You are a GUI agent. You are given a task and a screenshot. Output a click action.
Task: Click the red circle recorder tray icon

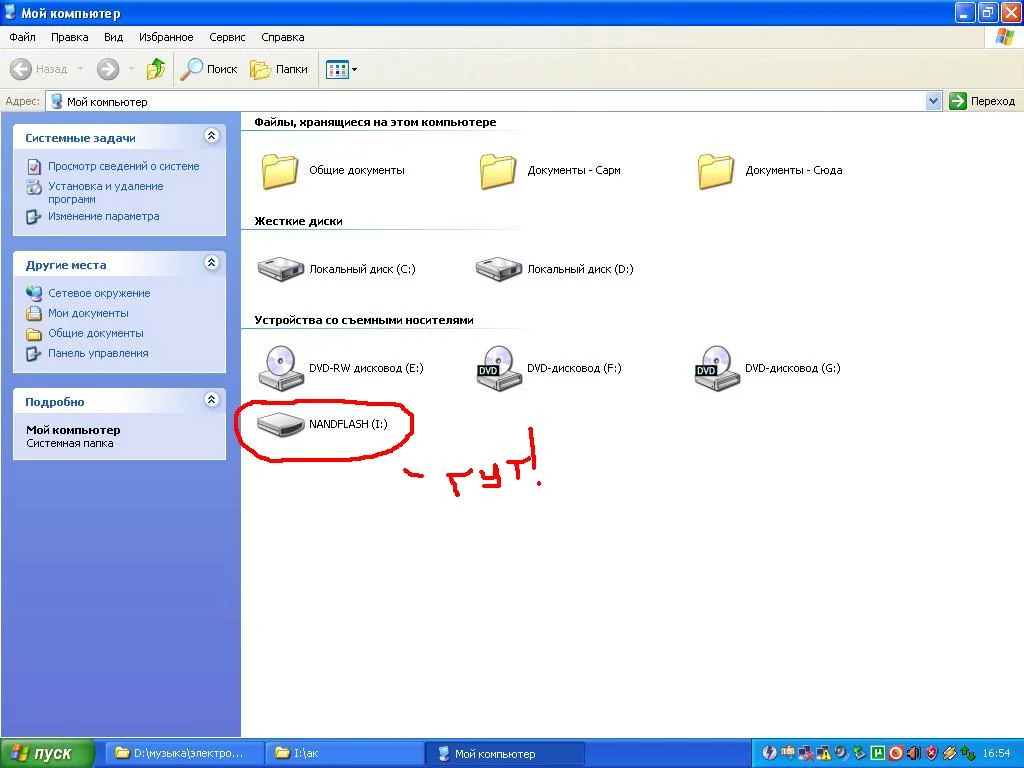click(x=896, y=753)
